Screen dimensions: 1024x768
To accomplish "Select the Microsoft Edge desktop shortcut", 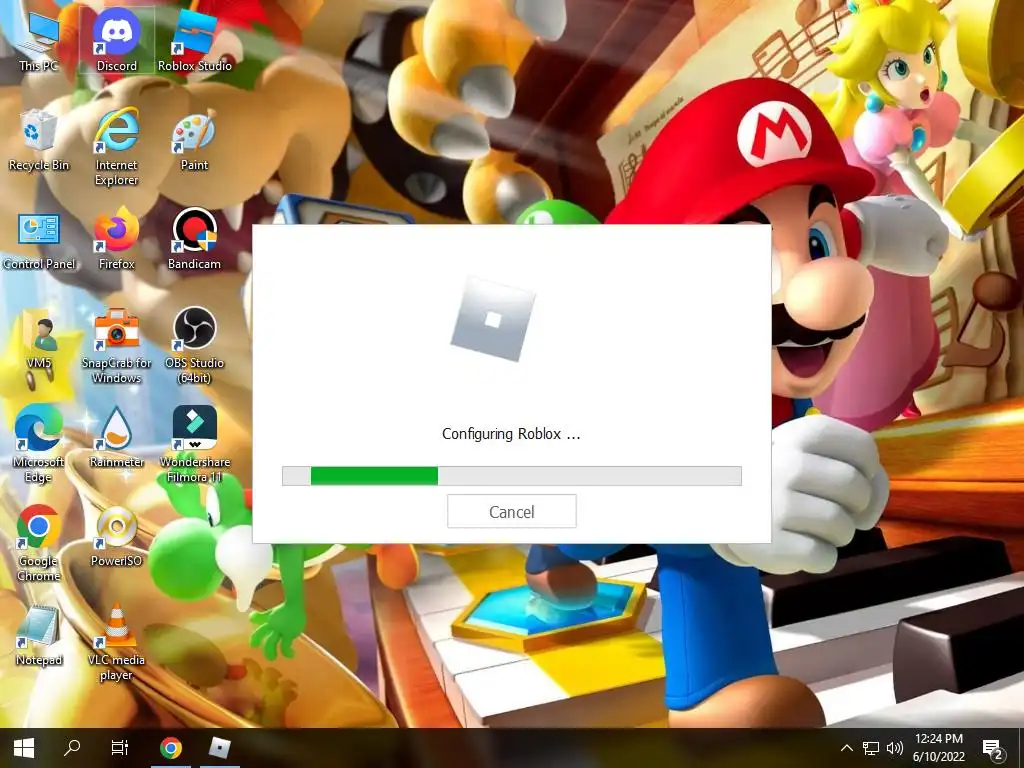I will pos(39,445).
